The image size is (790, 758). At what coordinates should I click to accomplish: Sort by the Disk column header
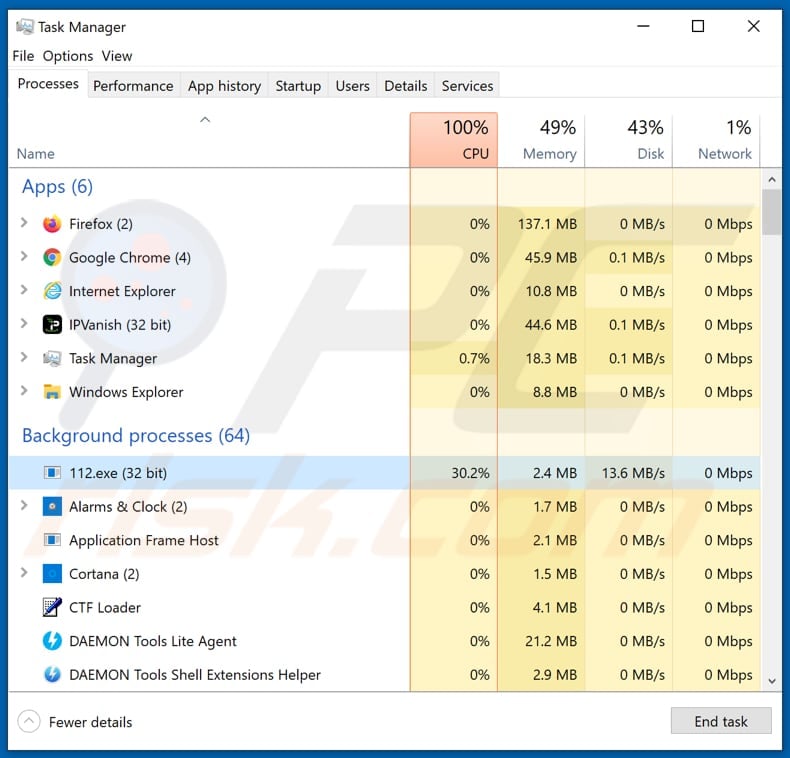pos(629,140)
